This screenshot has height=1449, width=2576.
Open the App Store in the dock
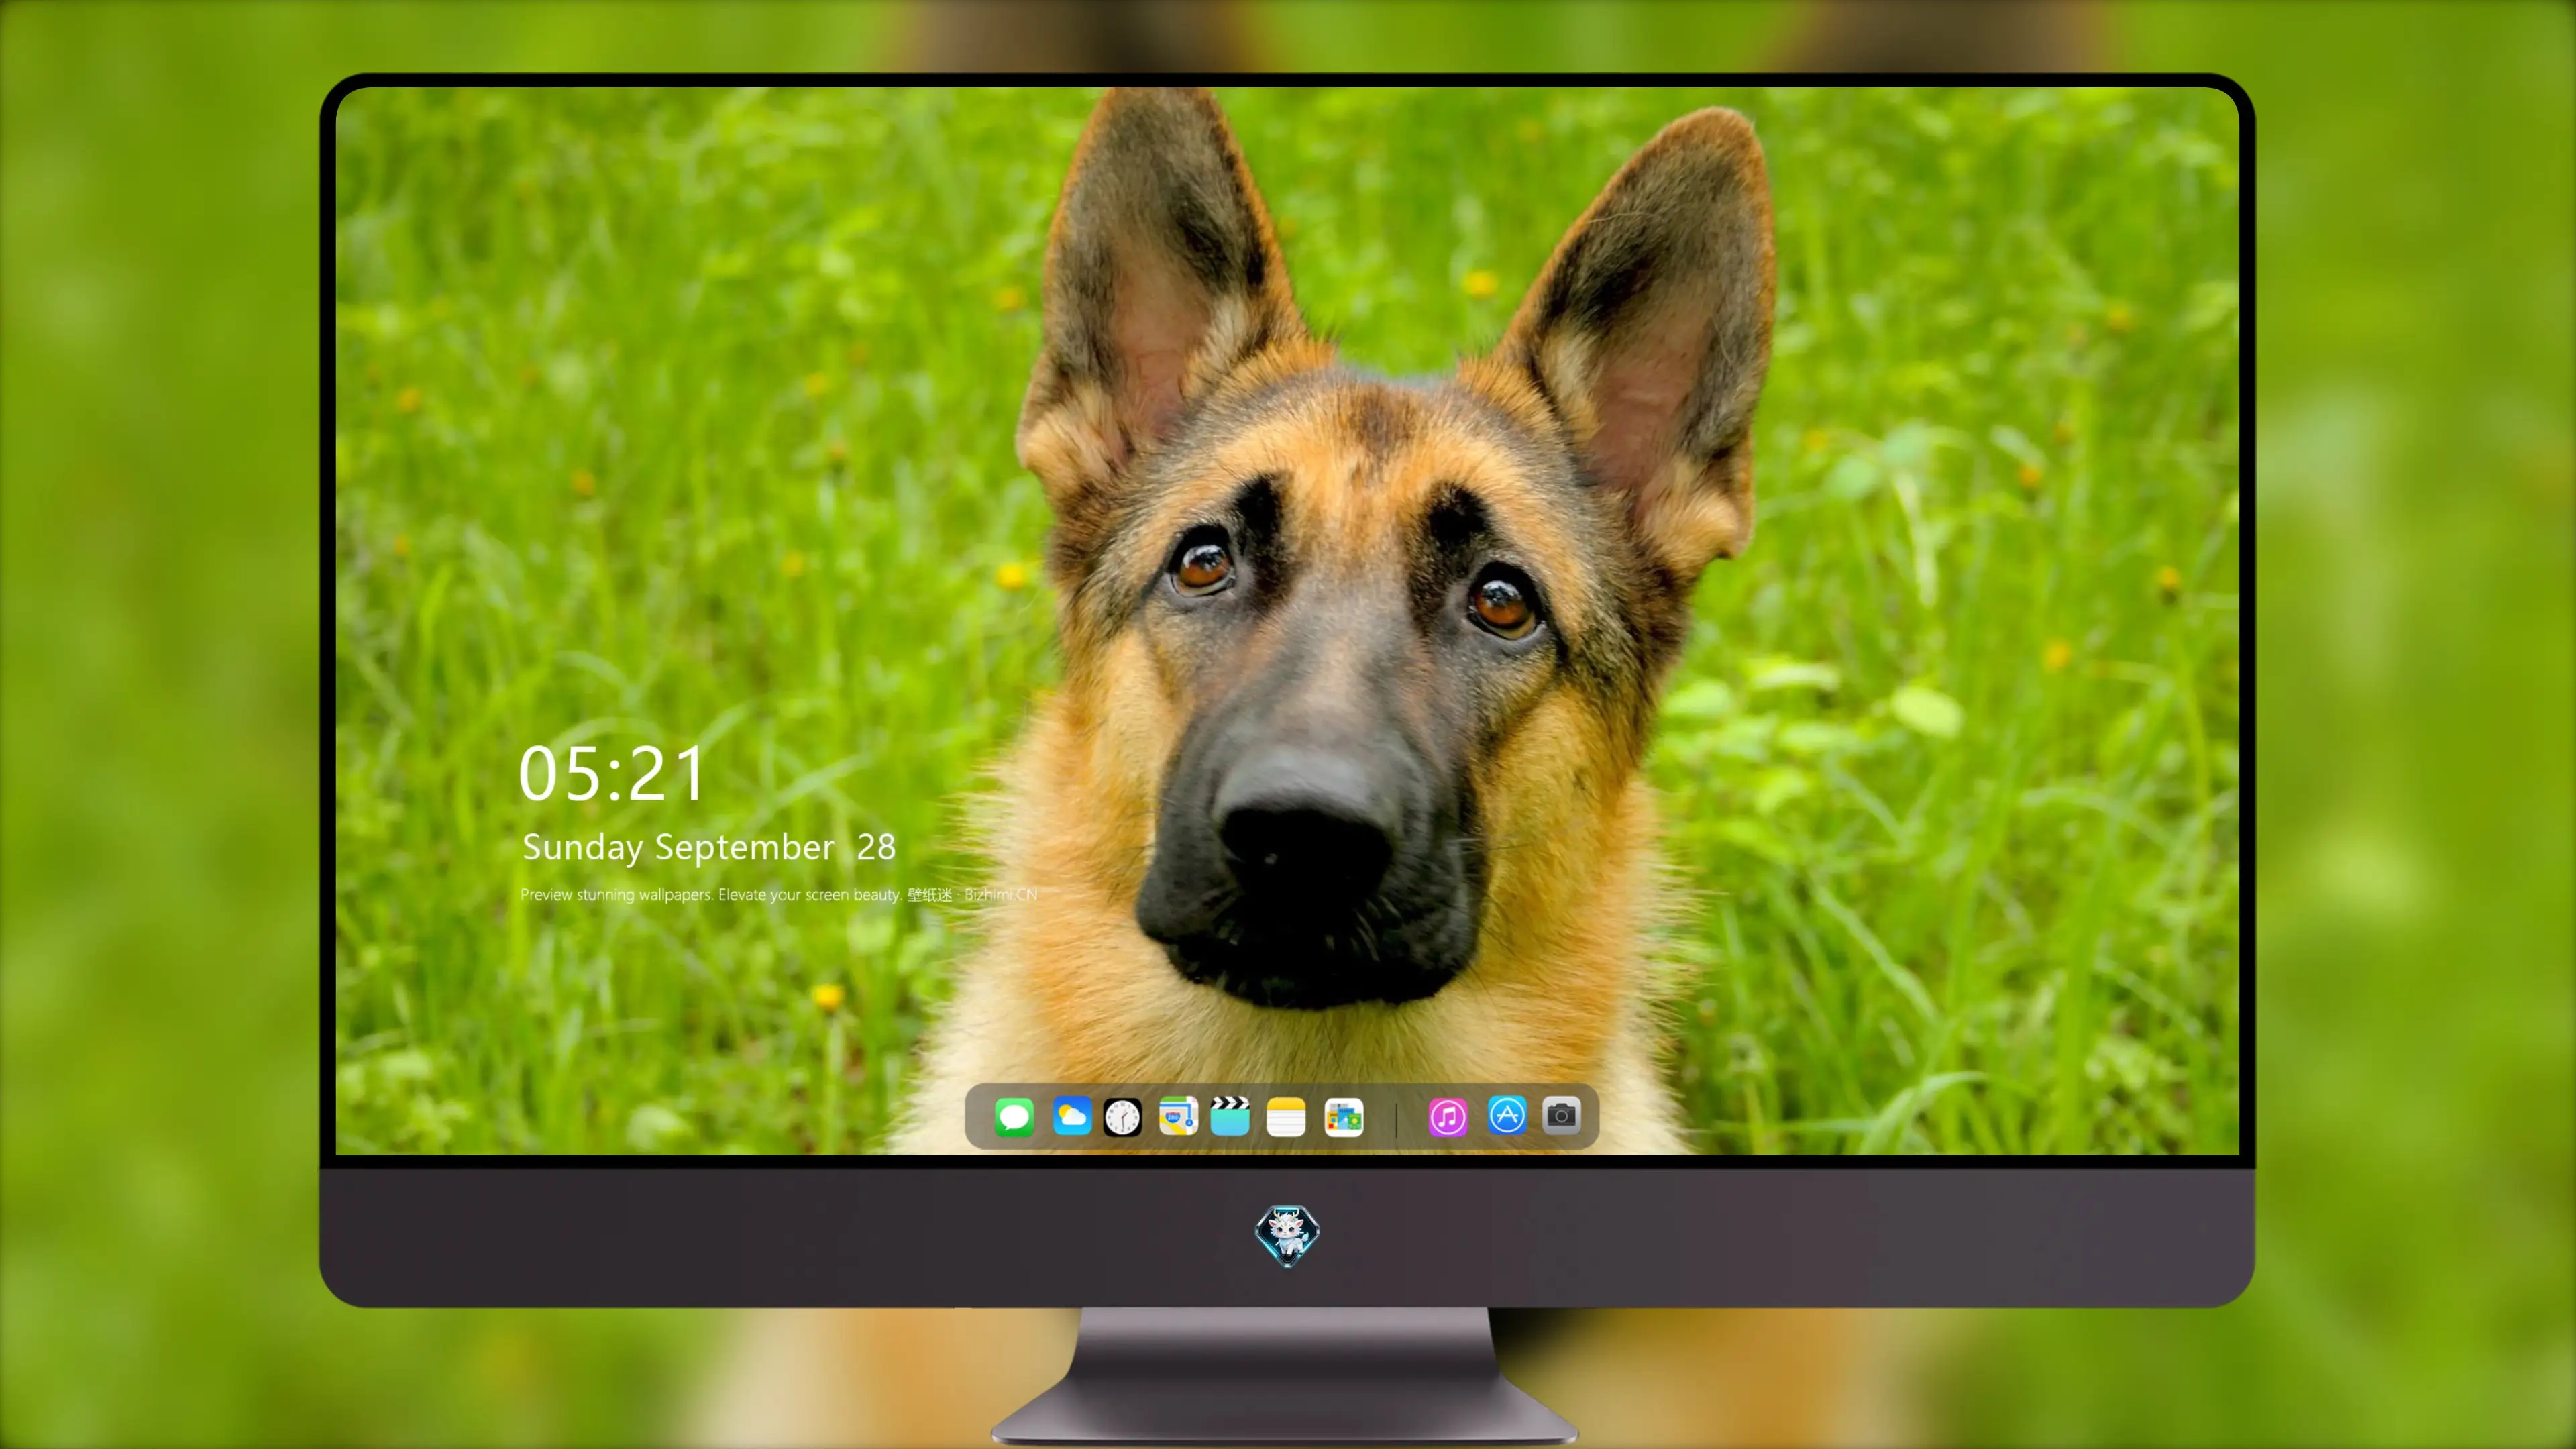tap(1507, 1116)
